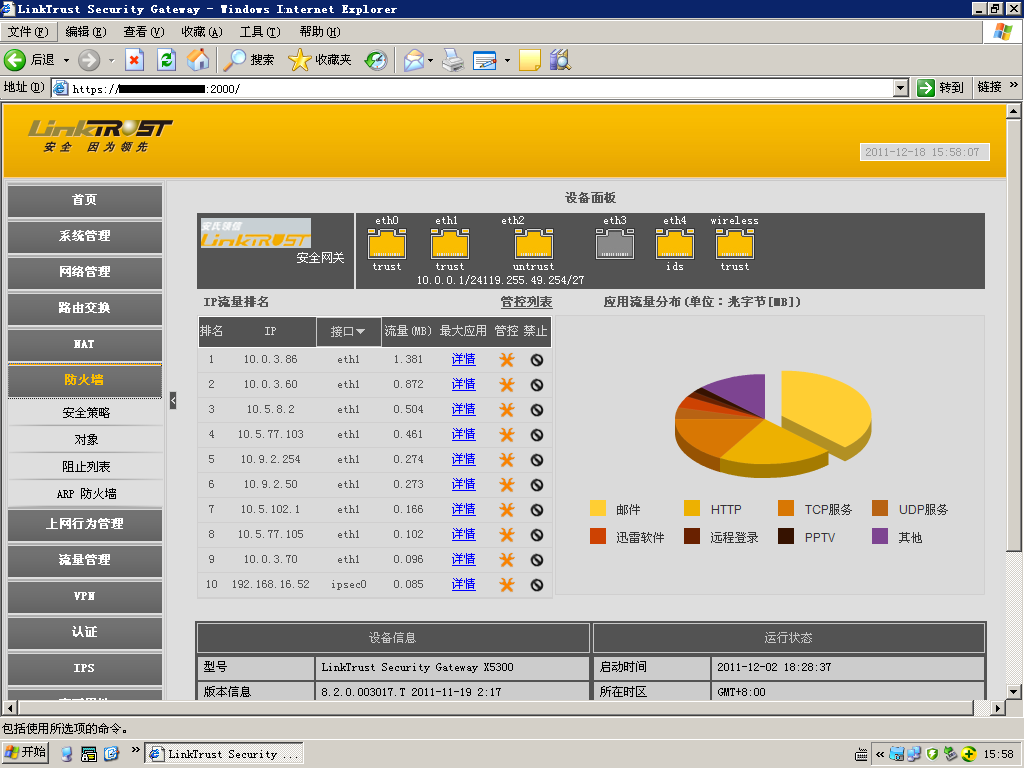This screenshot has height=768, width=1024.
Task: Click block icon for 10.0.3.86 row
Action: pos(537,360)
